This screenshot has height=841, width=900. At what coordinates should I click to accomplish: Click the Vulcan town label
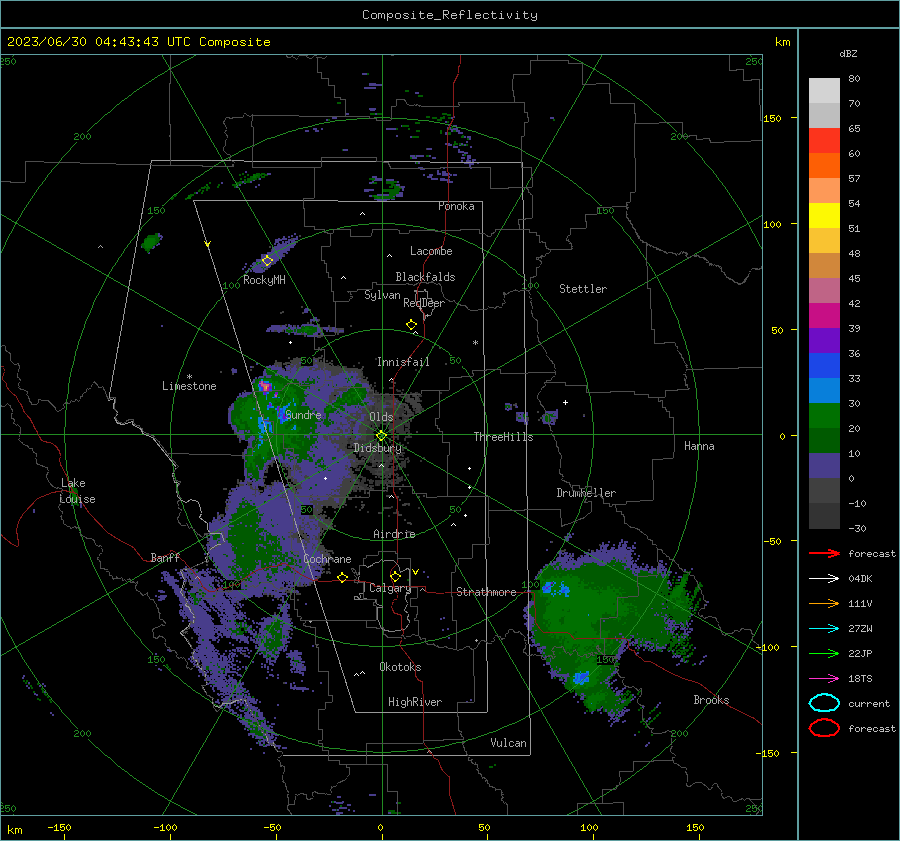[509, 743]
